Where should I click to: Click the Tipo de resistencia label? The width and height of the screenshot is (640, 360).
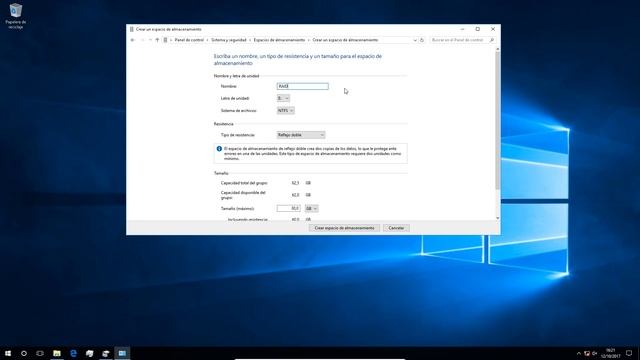tap(238, 135)
